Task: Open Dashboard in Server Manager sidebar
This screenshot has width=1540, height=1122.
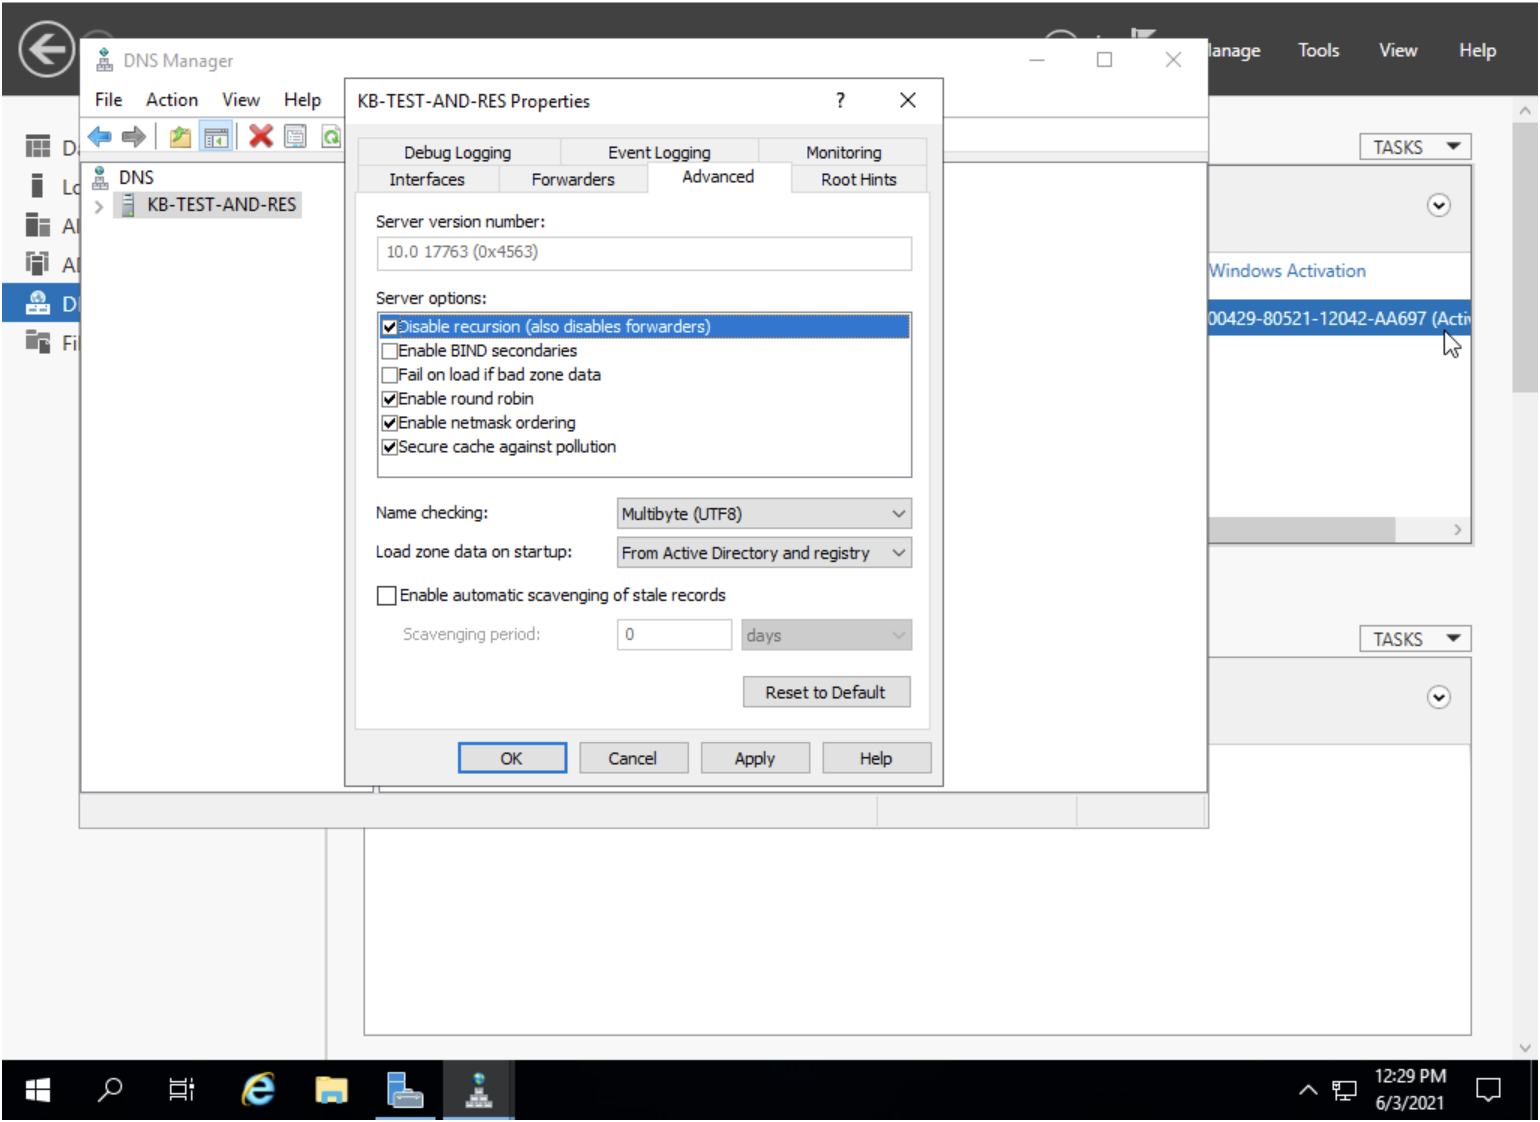Action: pos(38,147)
